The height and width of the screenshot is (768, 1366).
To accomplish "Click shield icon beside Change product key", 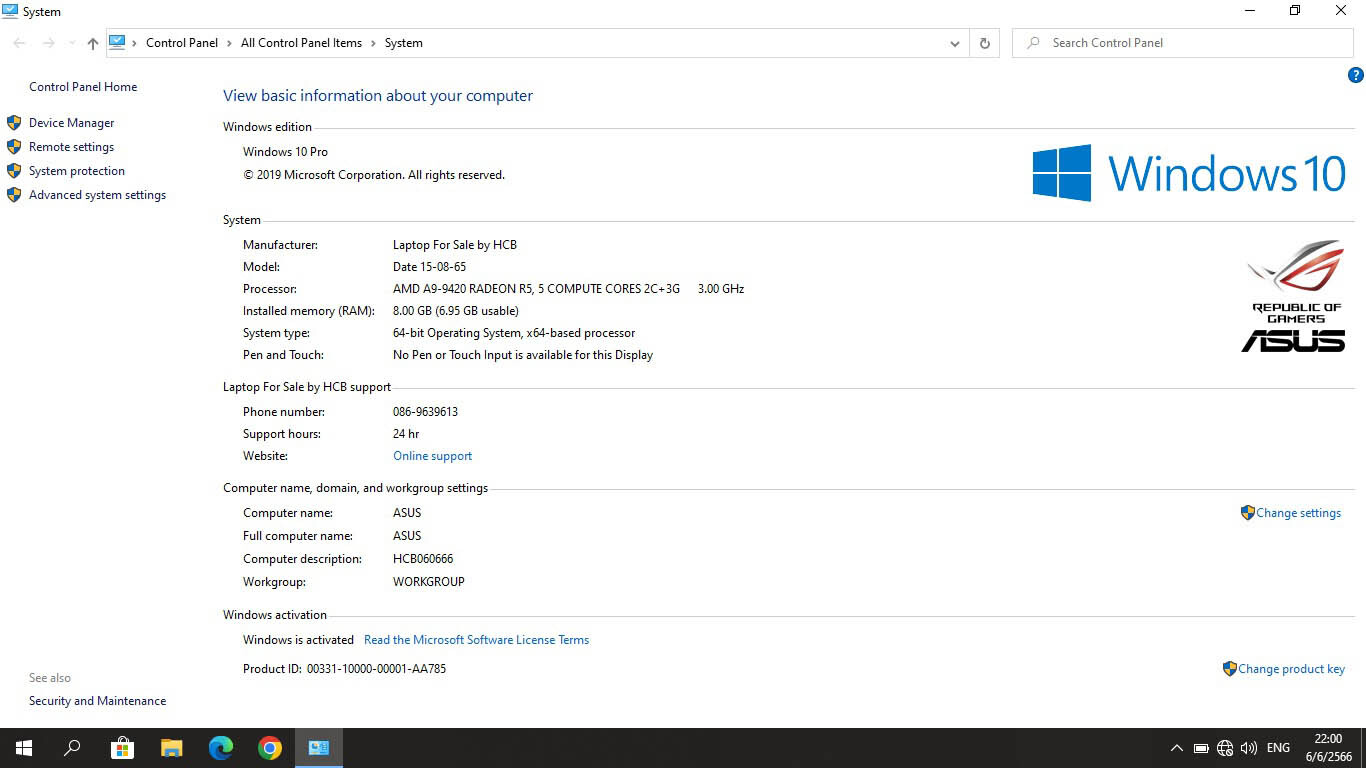I will (x=1229, y=669).
